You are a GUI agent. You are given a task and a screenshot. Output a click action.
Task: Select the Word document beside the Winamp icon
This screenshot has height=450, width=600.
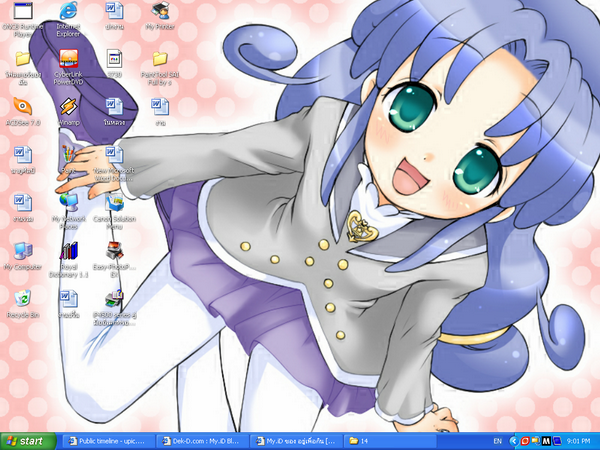pyautogui.click(x=114, y=106)
